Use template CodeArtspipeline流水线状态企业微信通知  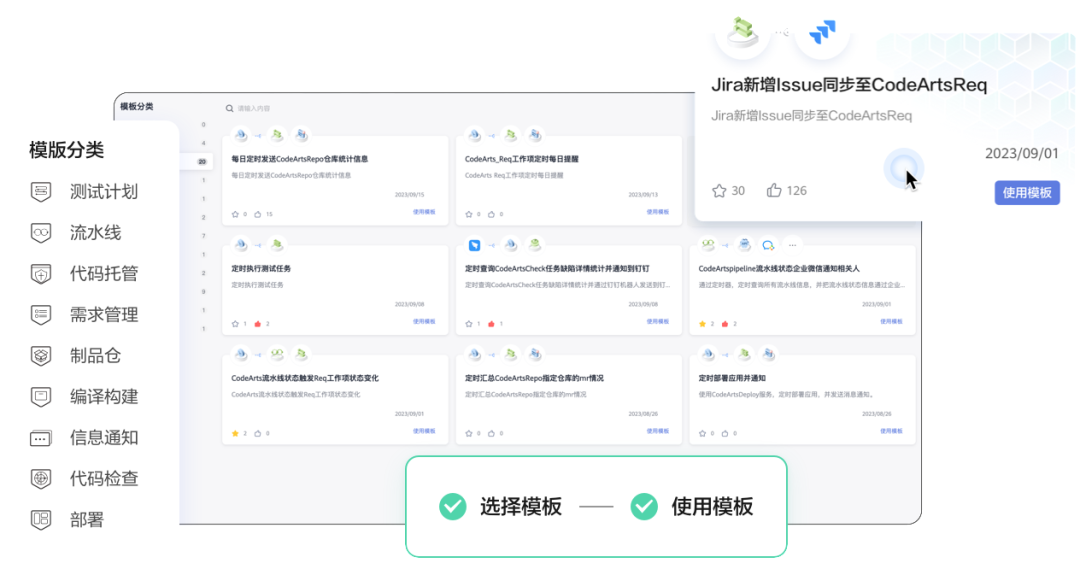tap(891, 322)
